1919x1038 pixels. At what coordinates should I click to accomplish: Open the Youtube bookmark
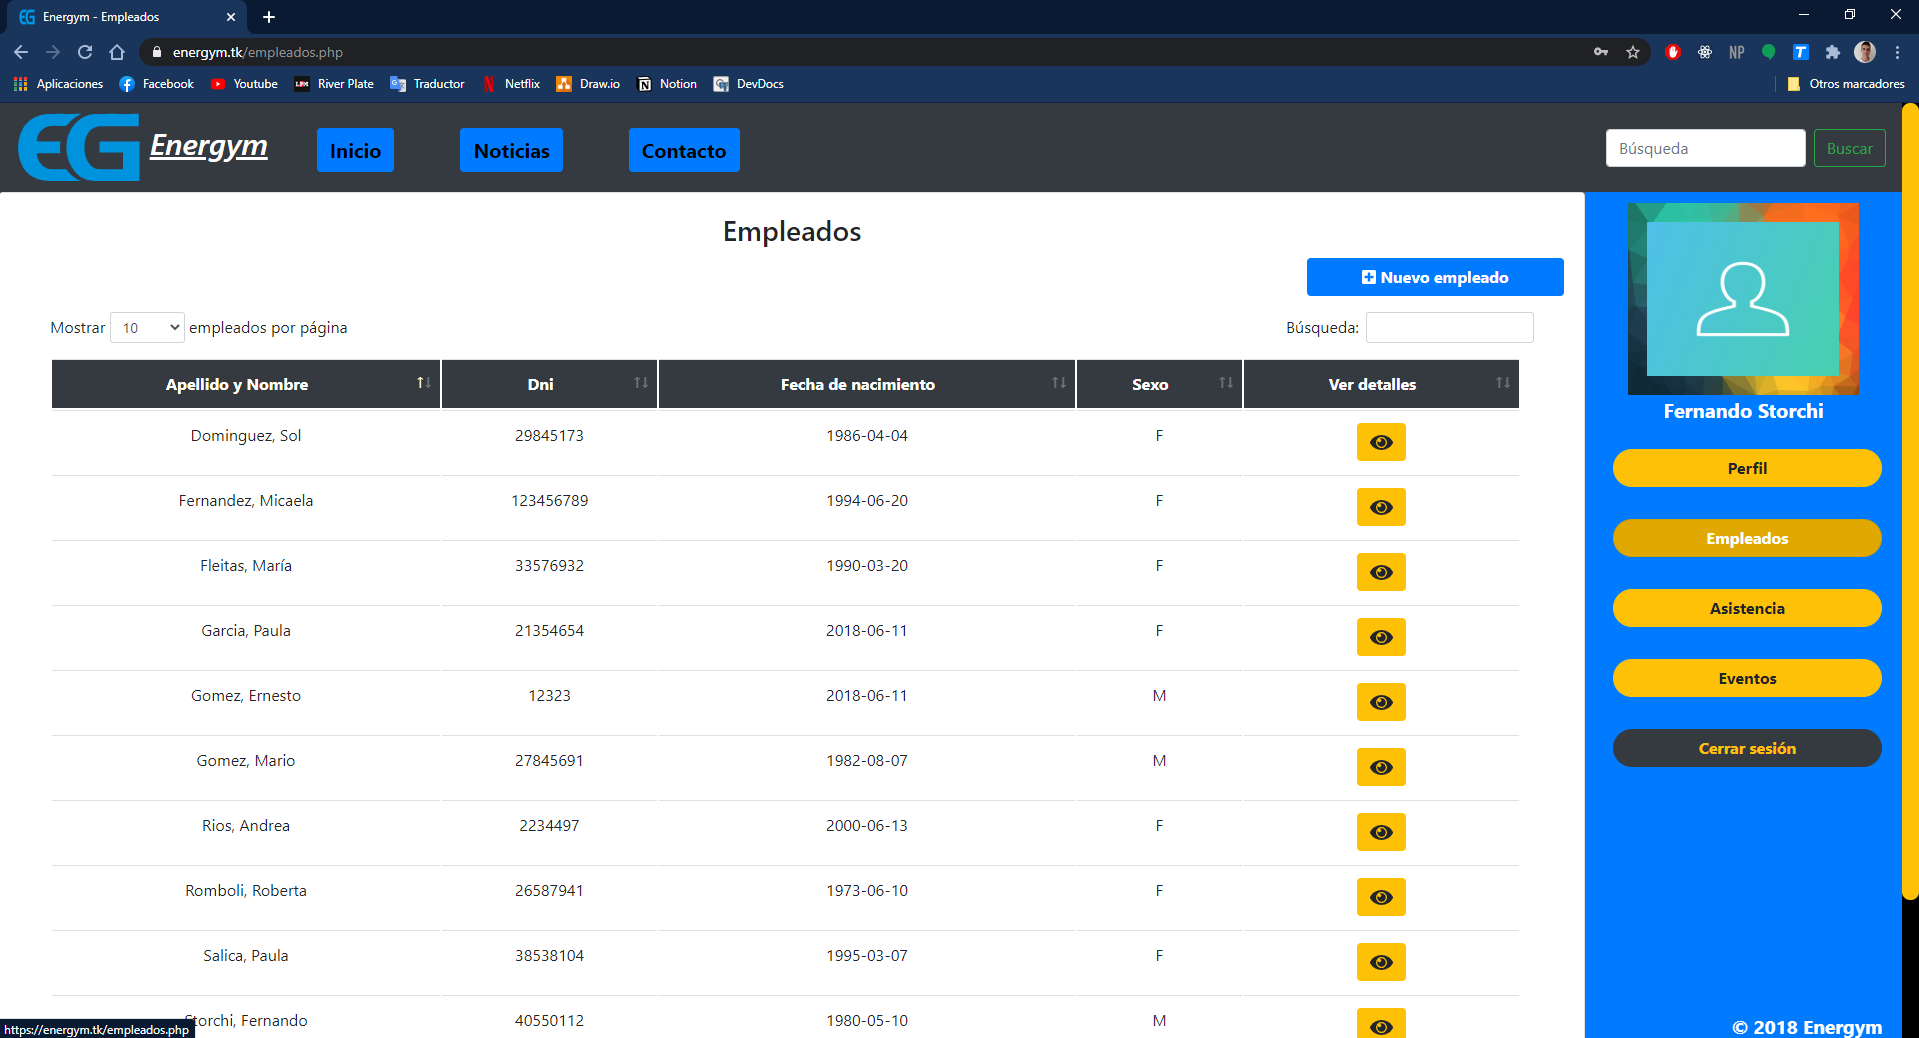pos(244,84)
